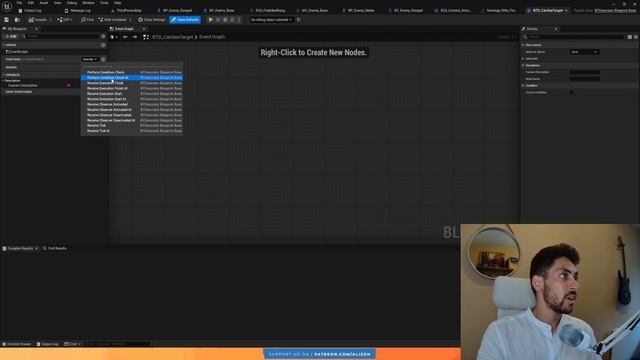Close the My Blueprint panel tab
This screenshot has width=640, height=360.
[36, 29]
